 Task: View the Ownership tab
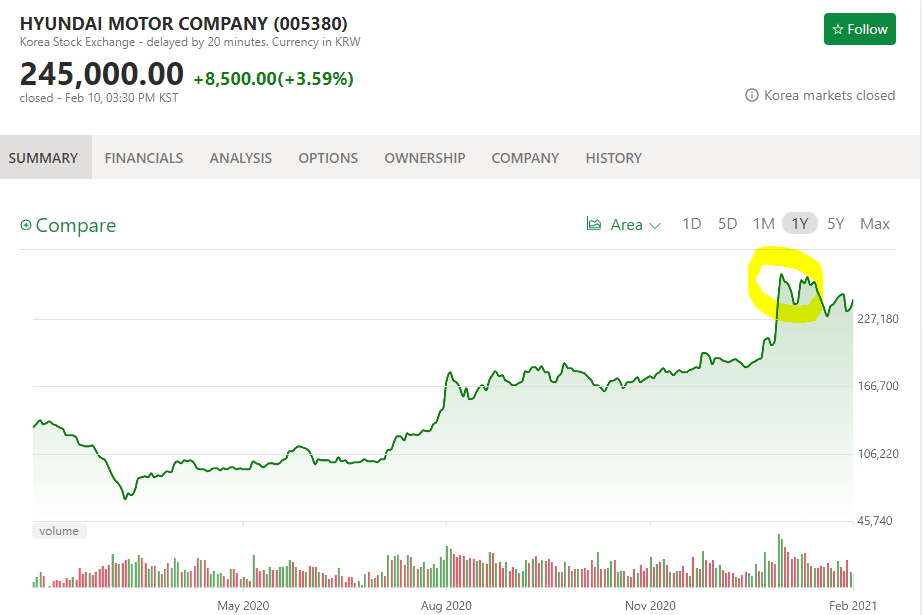click(425, 158)
